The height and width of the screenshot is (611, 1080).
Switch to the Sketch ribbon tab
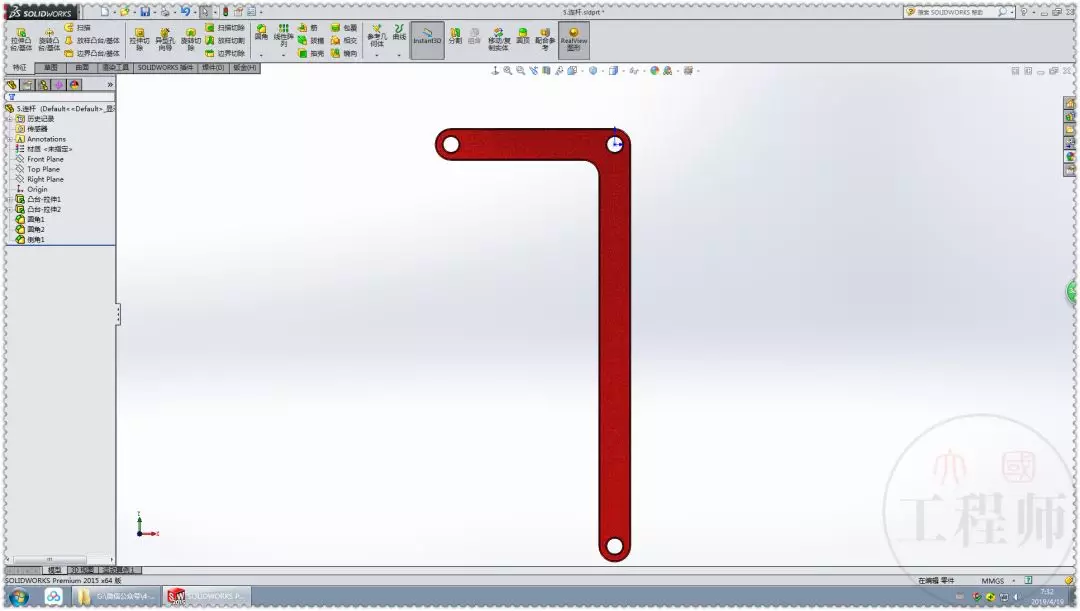(x=50, y=68)
